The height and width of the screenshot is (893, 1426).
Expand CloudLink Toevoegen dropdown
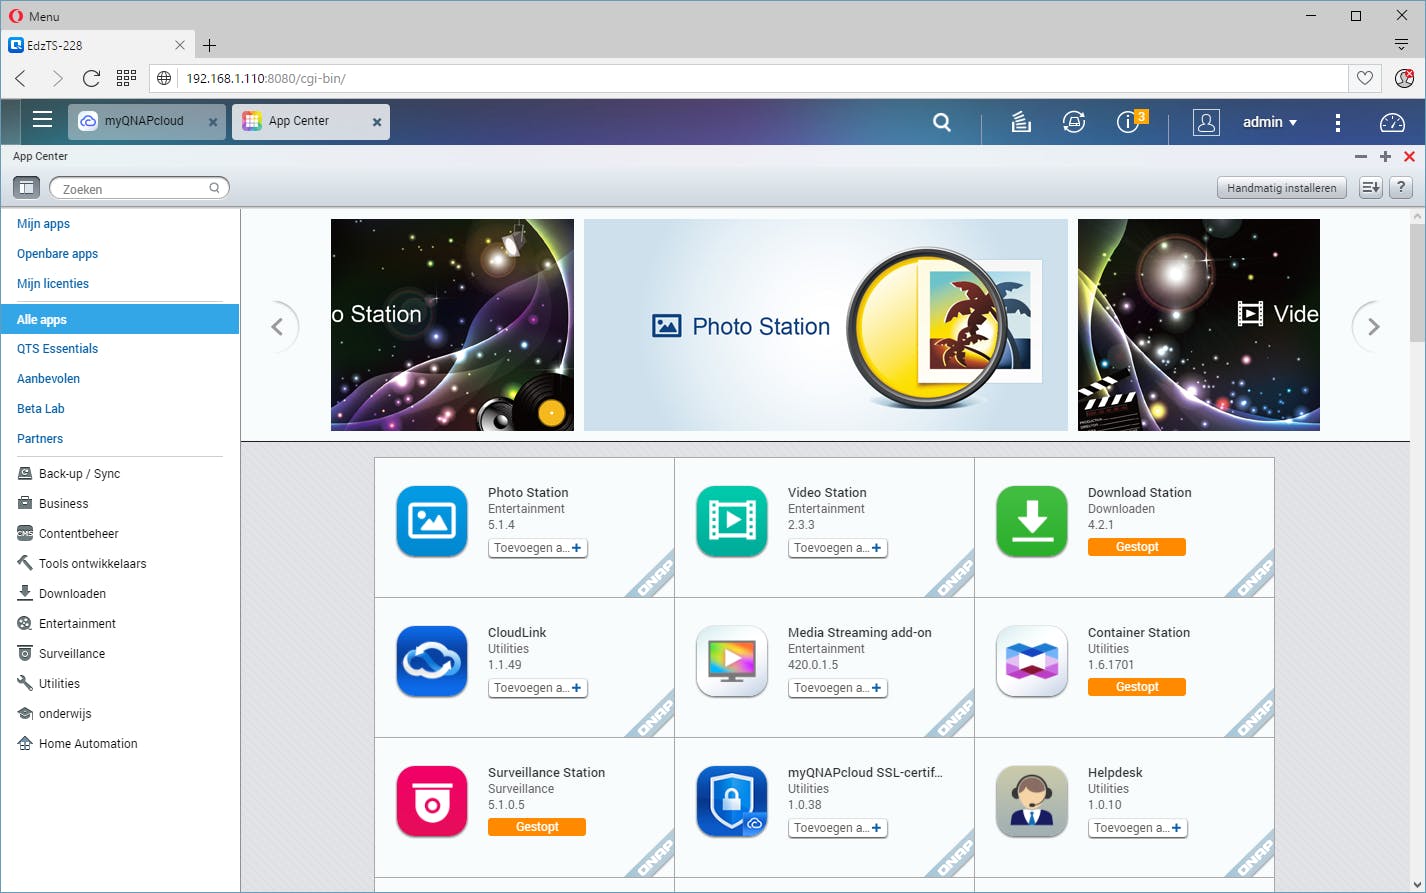click(538, 688)
